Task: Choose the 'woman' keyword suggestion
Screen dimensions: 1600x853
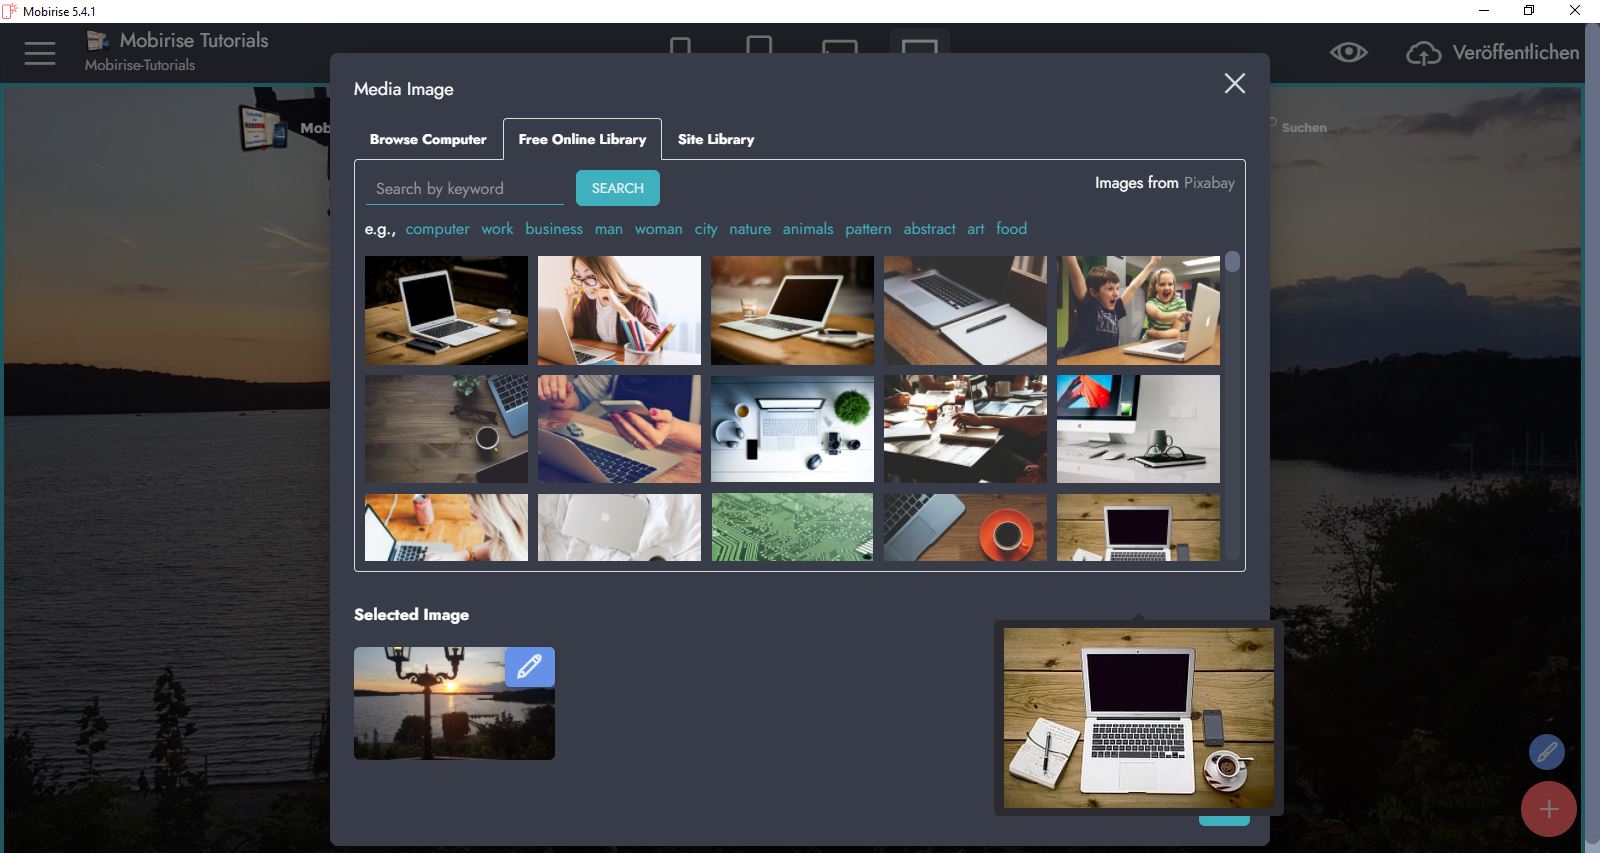Action: tap(659, 229)
